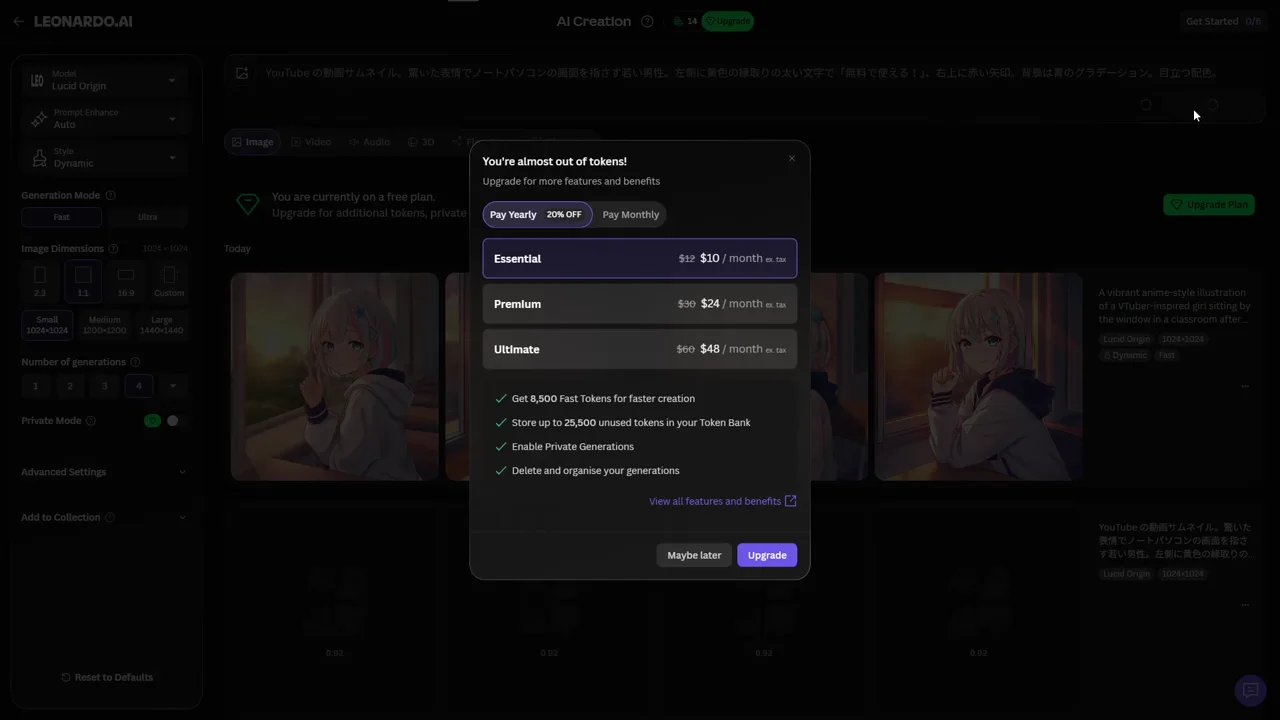
Task: Click the Generation Mode info icon
Action: coord(110,196)
